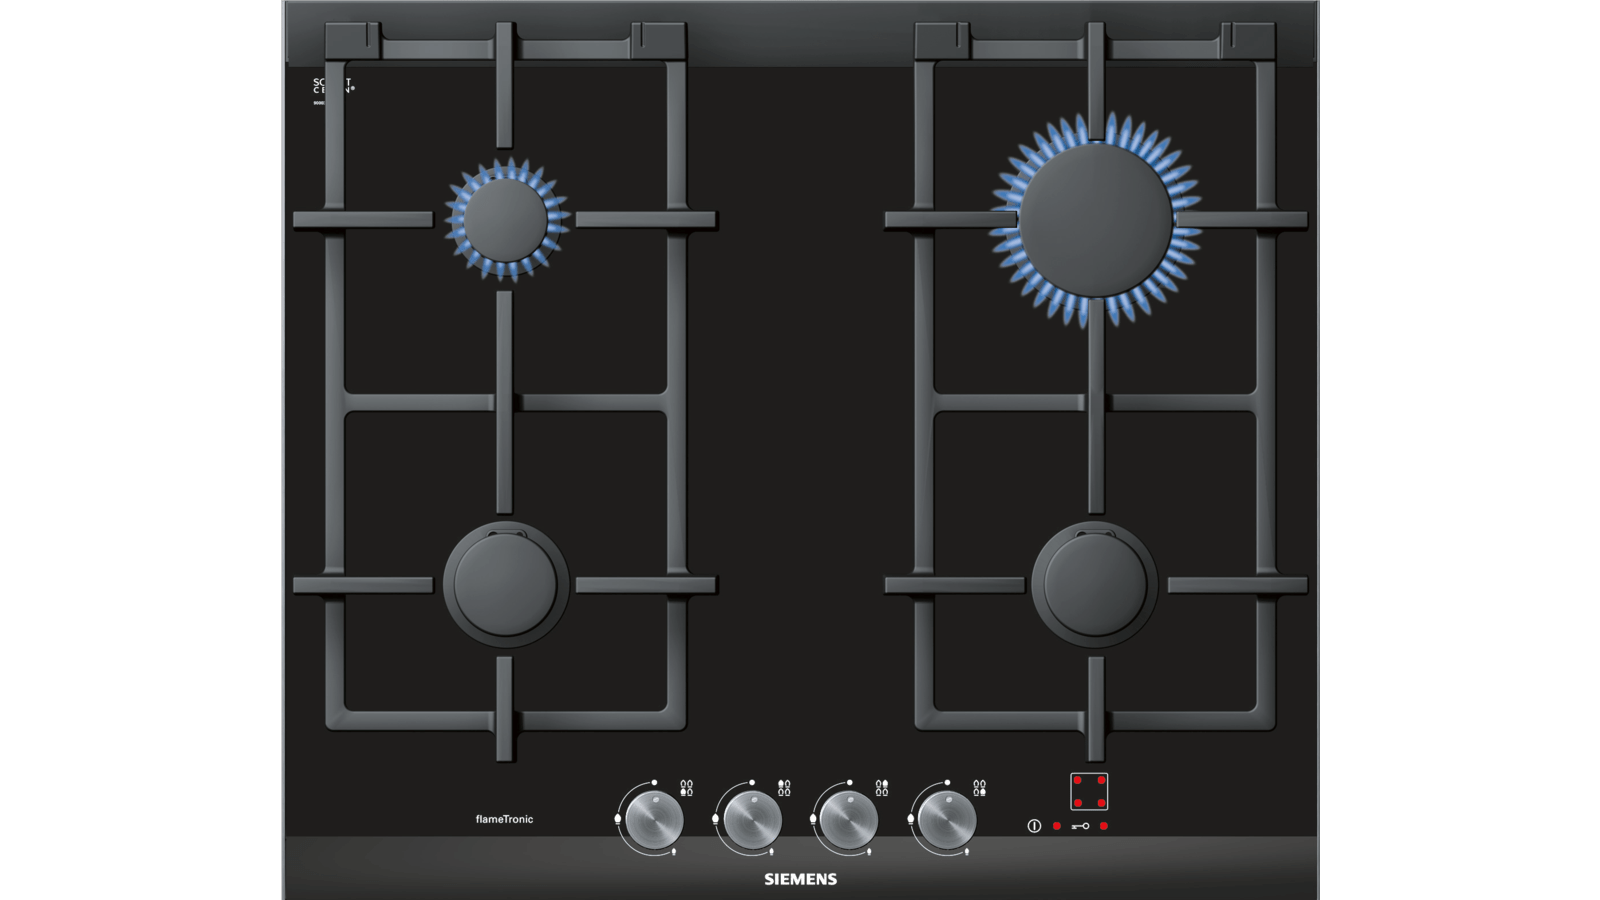The width and height of the screenshot is (1600, 900).
Task: Toggle the red indicator light beside power symbol
Action: coord(1057,826)
